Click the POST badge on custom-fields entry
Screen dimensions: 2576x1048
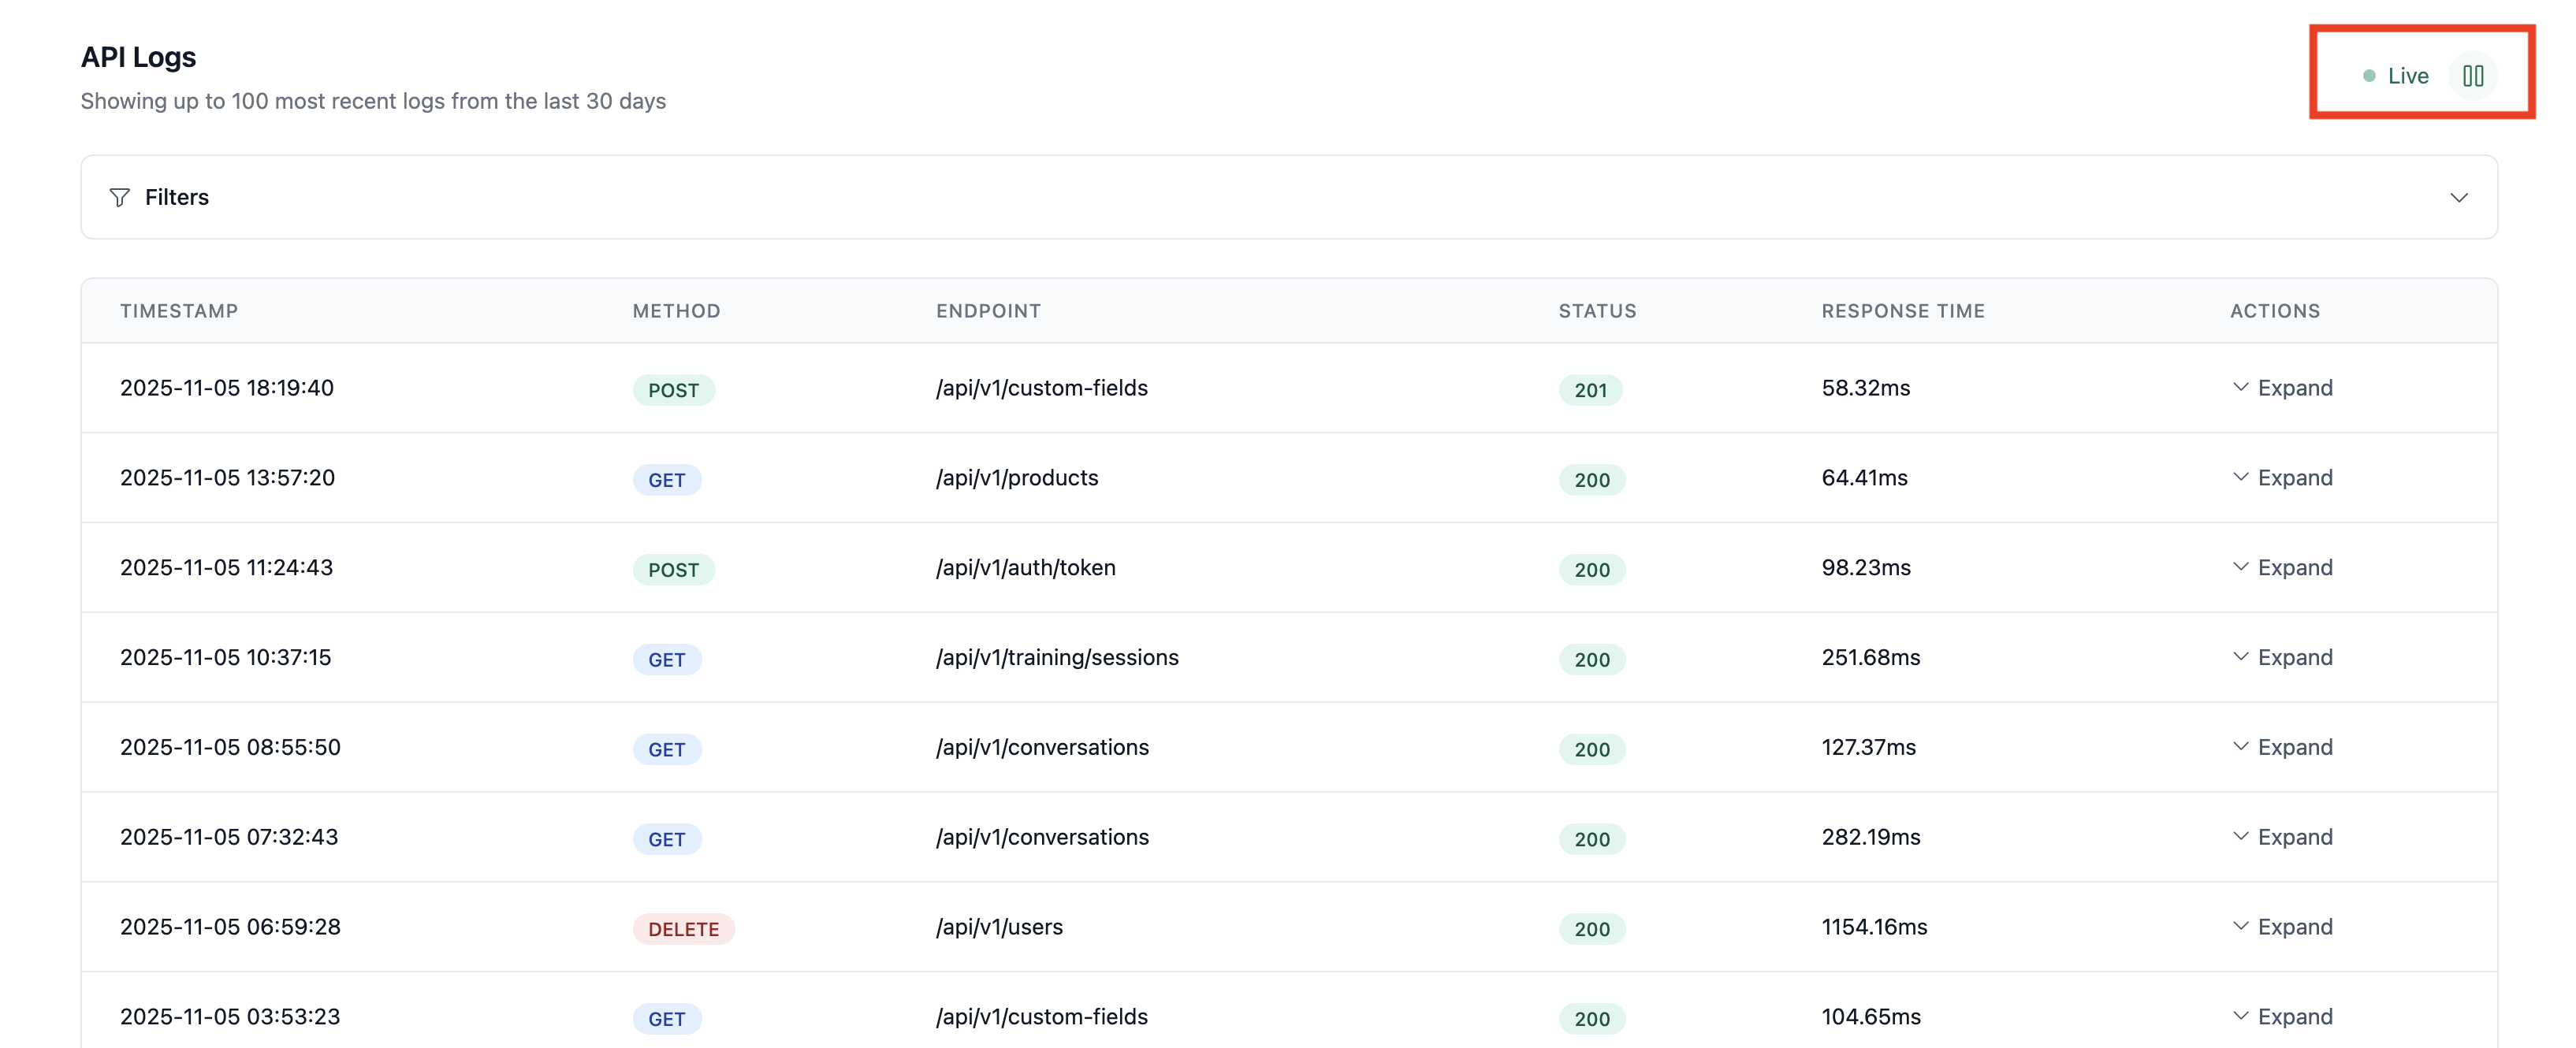click(x=674, y=390)
